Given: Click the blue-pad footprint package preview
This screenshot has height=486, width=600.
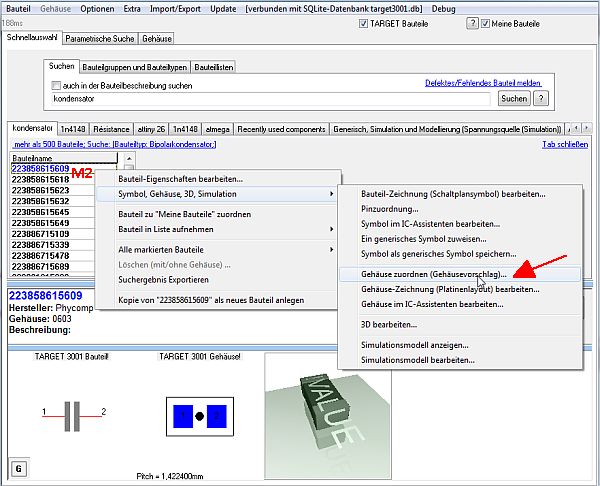Looking at the screenshot, I should coord(199,412).
